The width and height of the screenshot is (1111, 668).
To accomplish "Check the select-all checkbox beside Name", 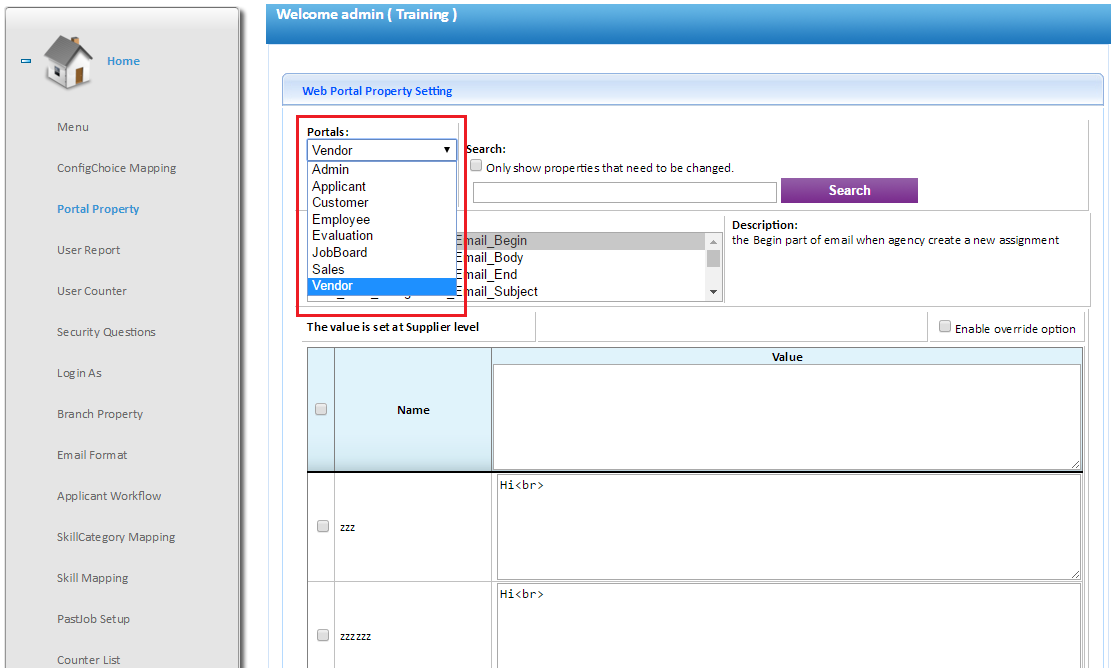I will pos(321,409).
